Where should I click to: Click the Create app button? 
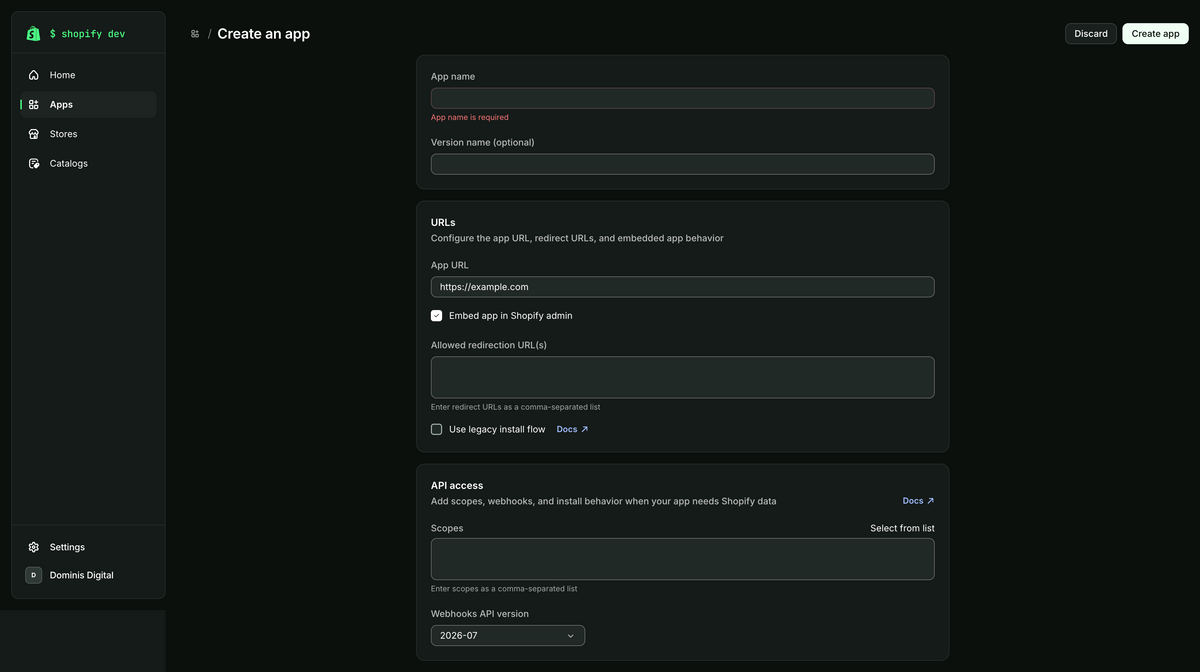click(1155, 33)
